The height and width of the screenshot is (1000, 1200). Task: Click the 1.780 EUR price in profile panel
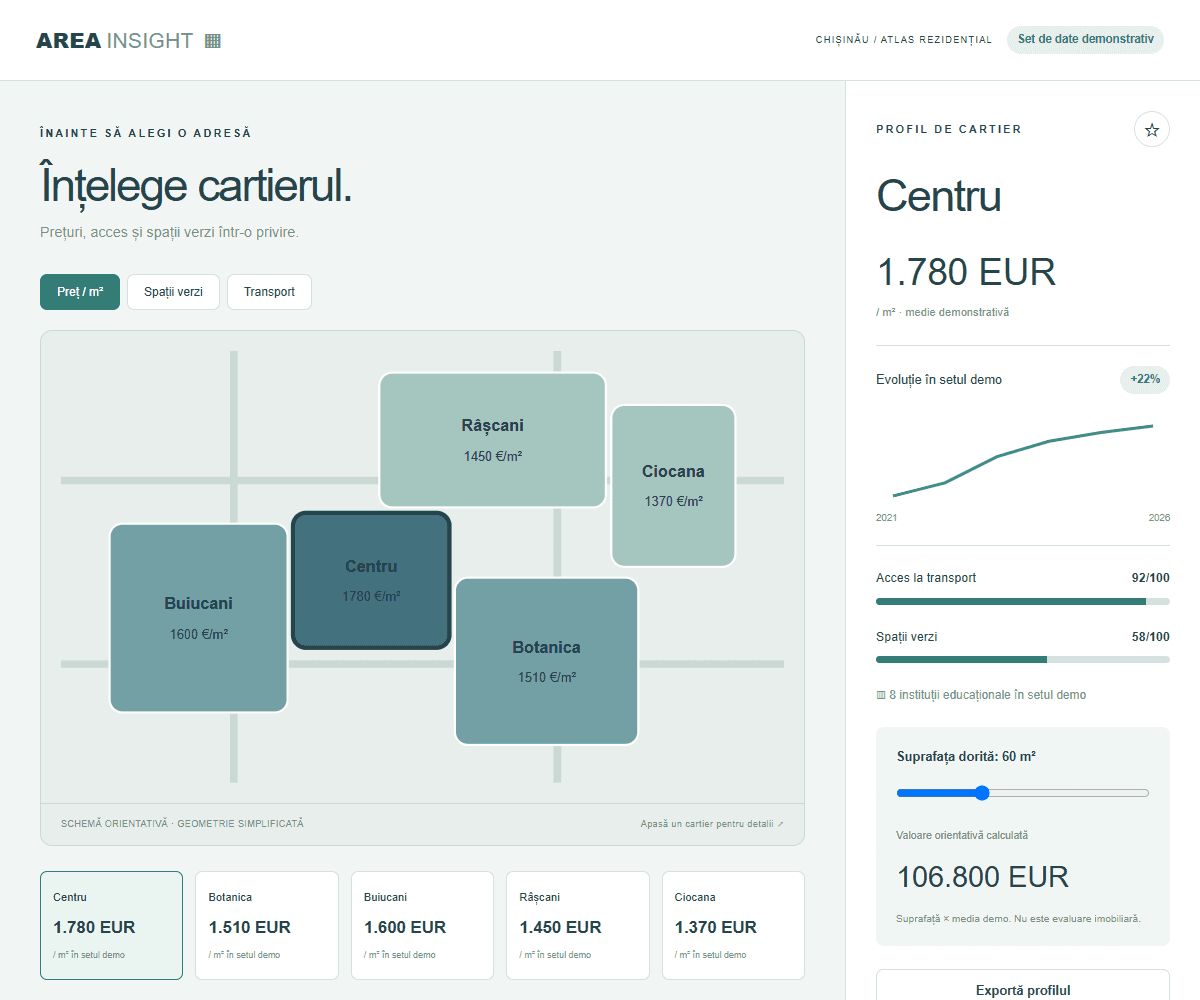click(966, 272)
